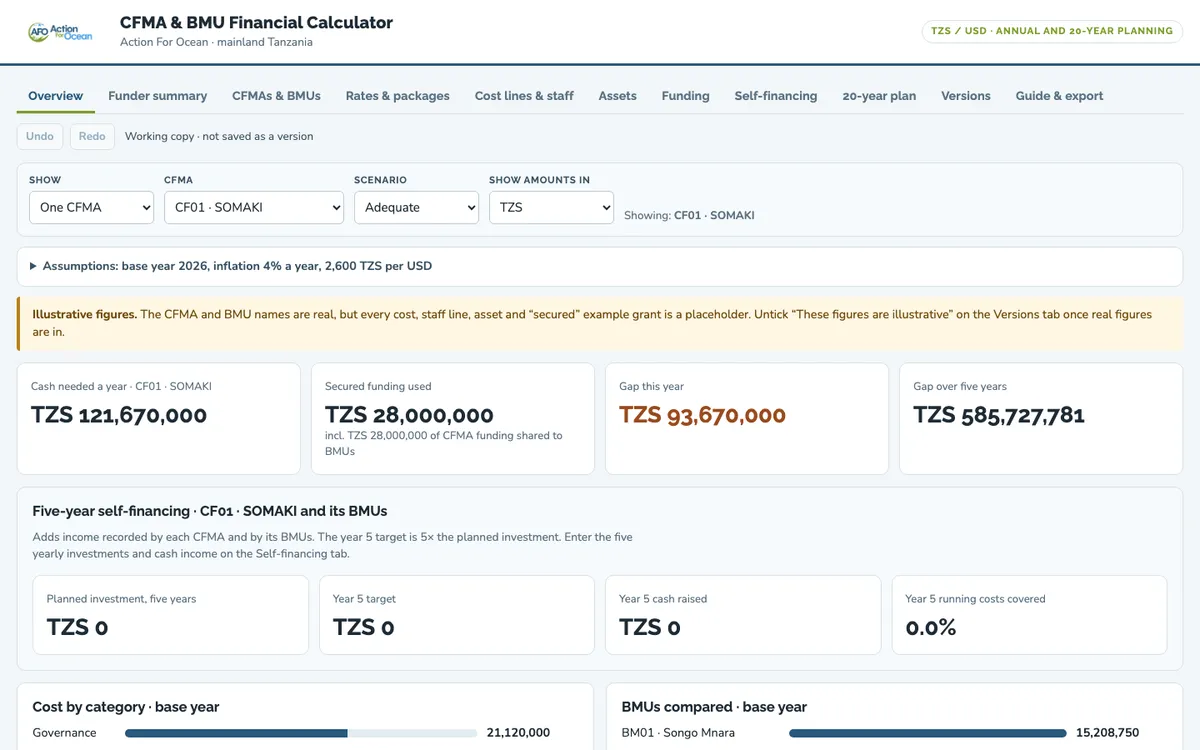Click the Songo Mnara amount 15,208,750
This screenshot has width=1200, height=750.
point(1107,733)
